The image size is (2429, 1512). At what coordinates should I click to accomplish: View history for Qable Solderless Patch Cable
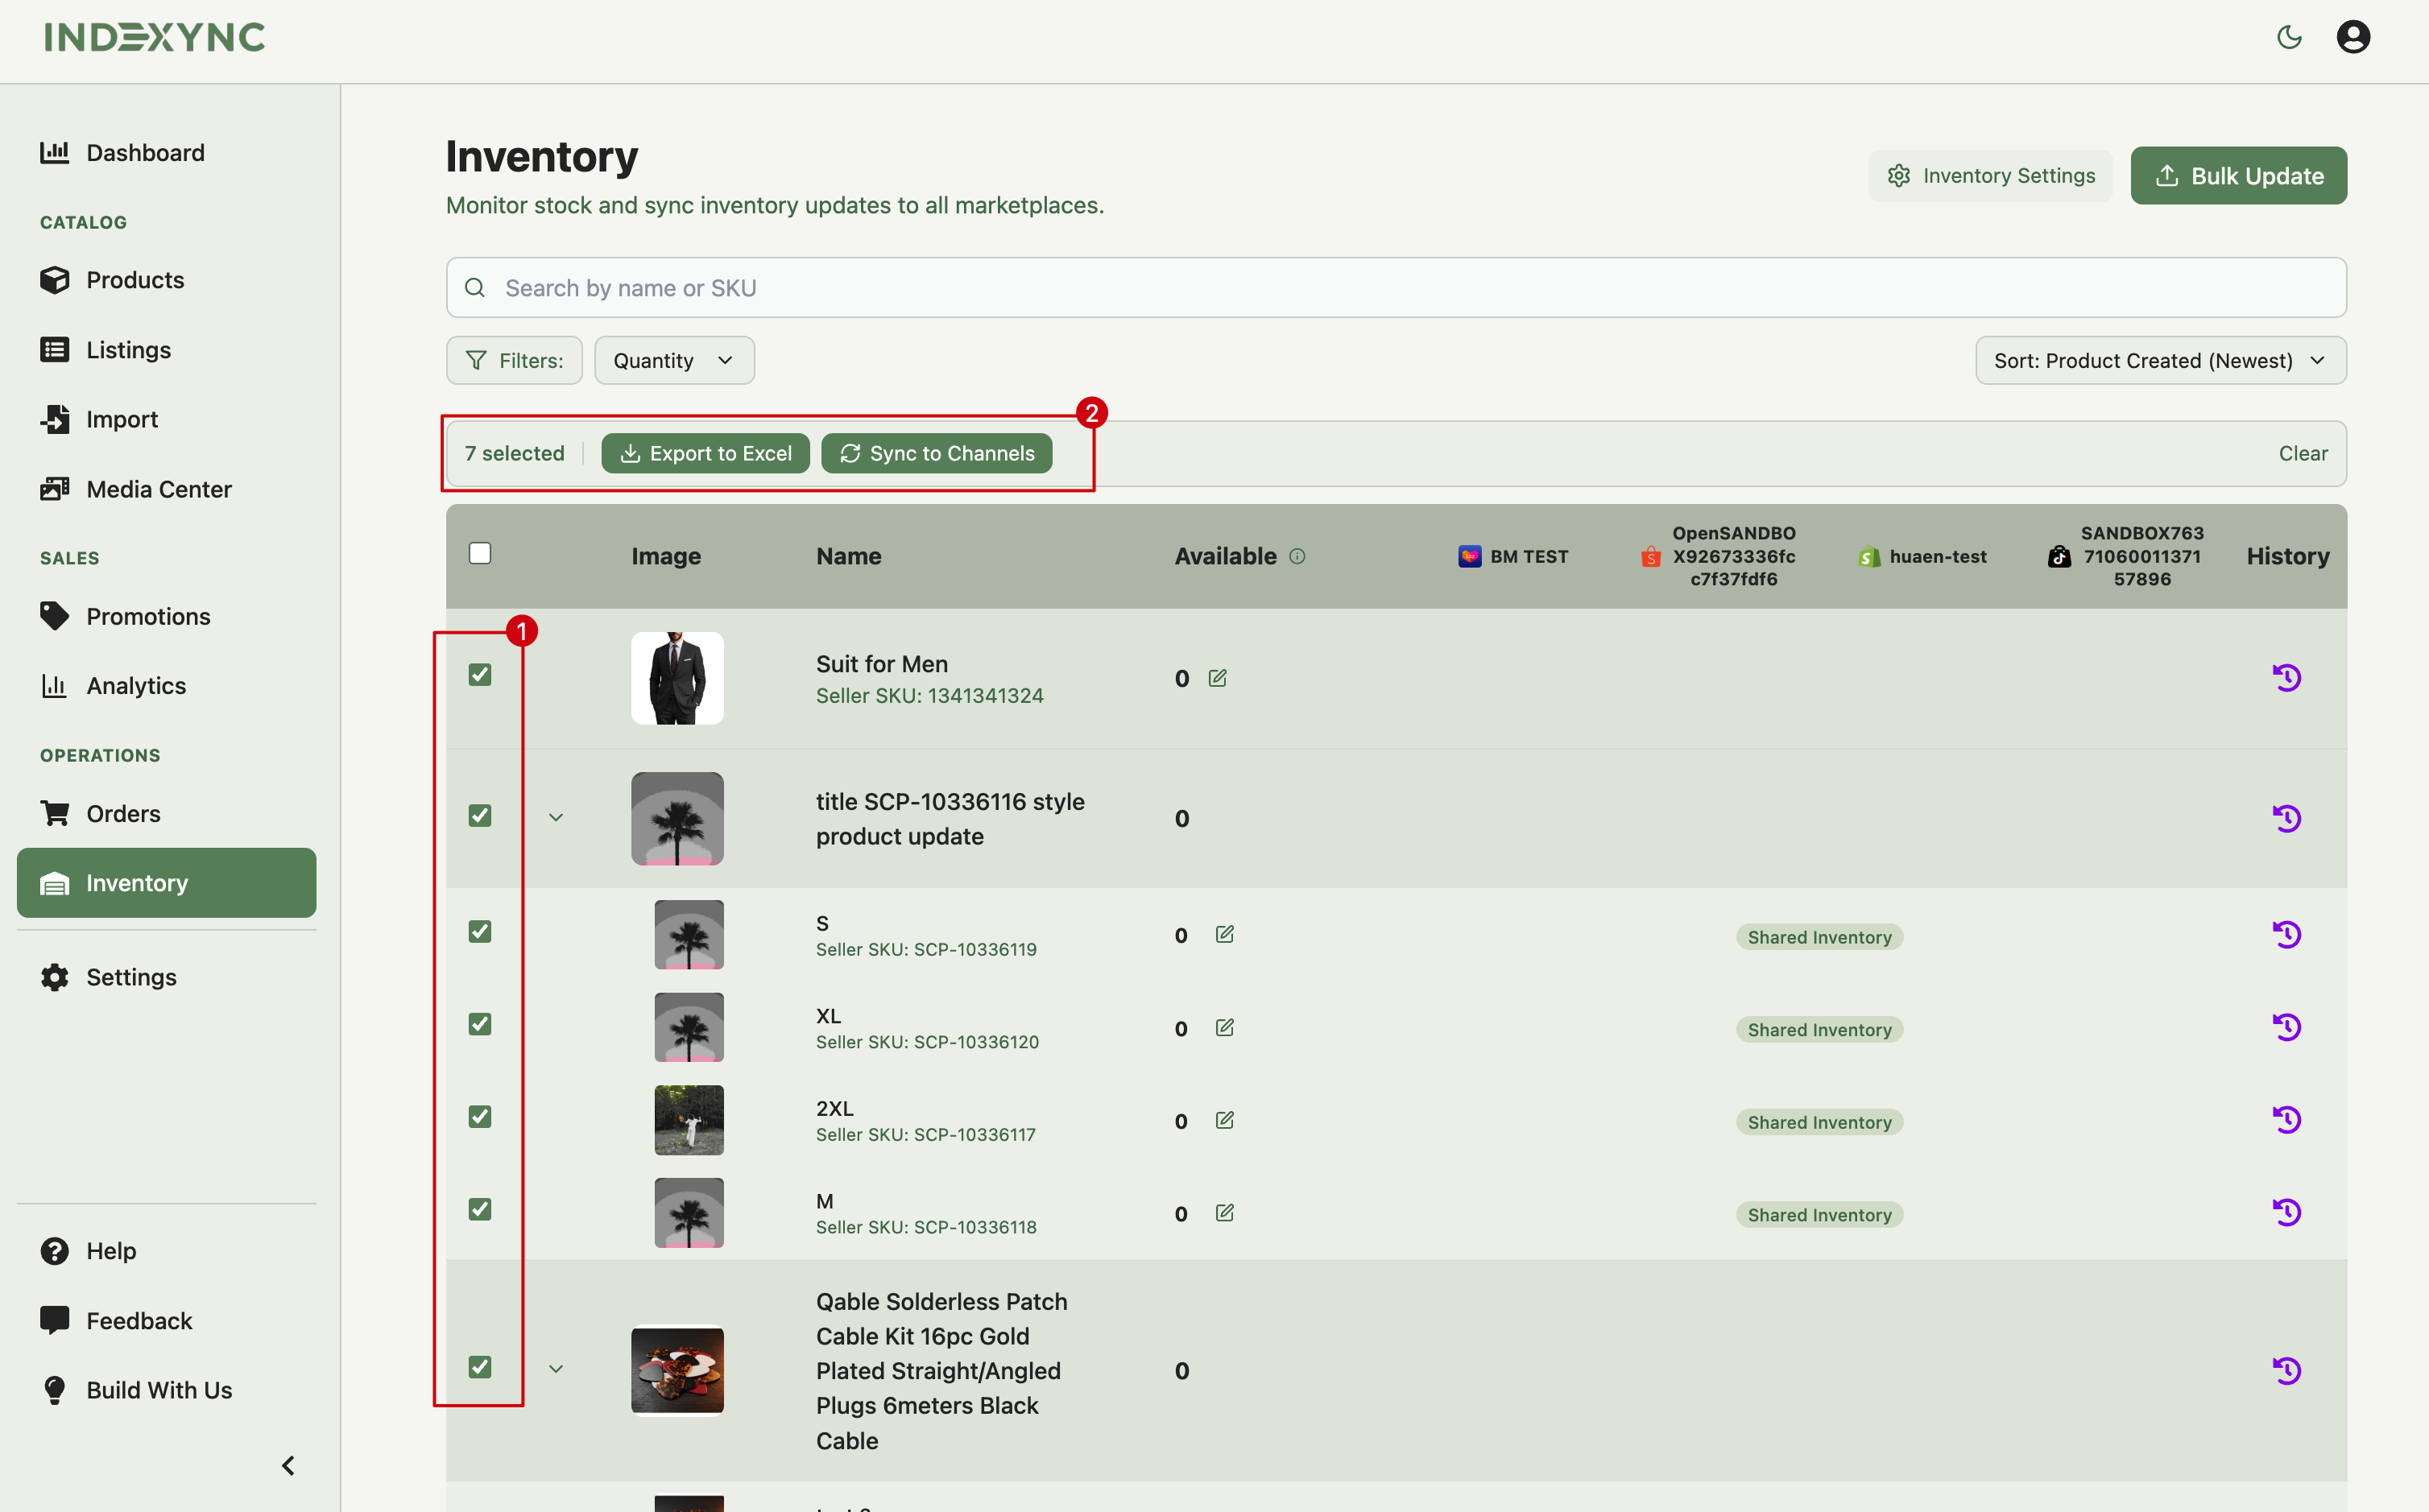pos(2286,1370)
